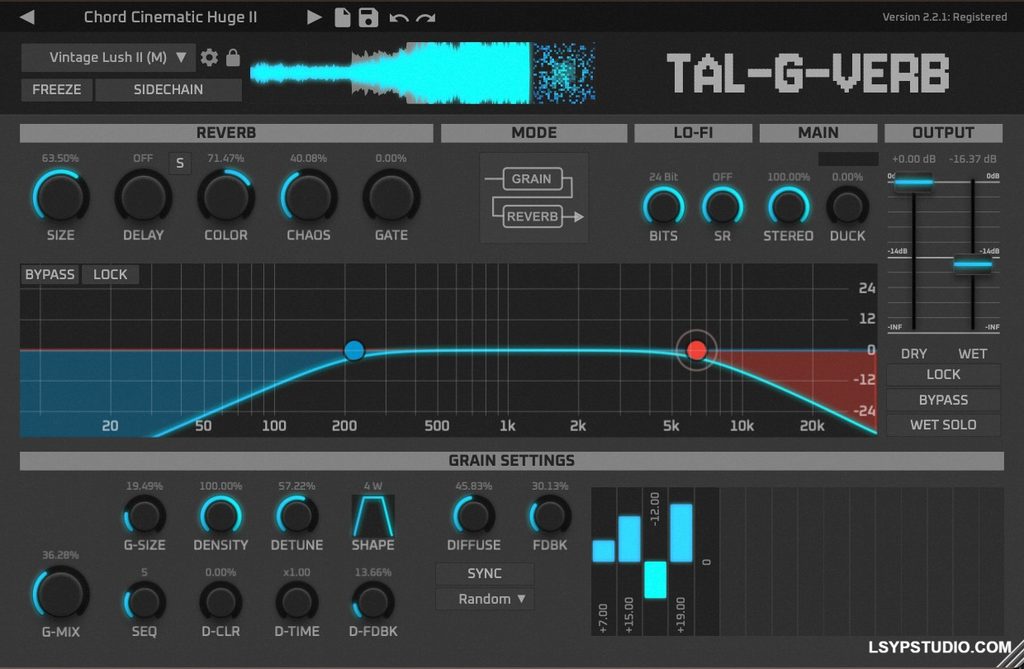Redo the last change
The image size is (1024, 669).
click(426, 18)
